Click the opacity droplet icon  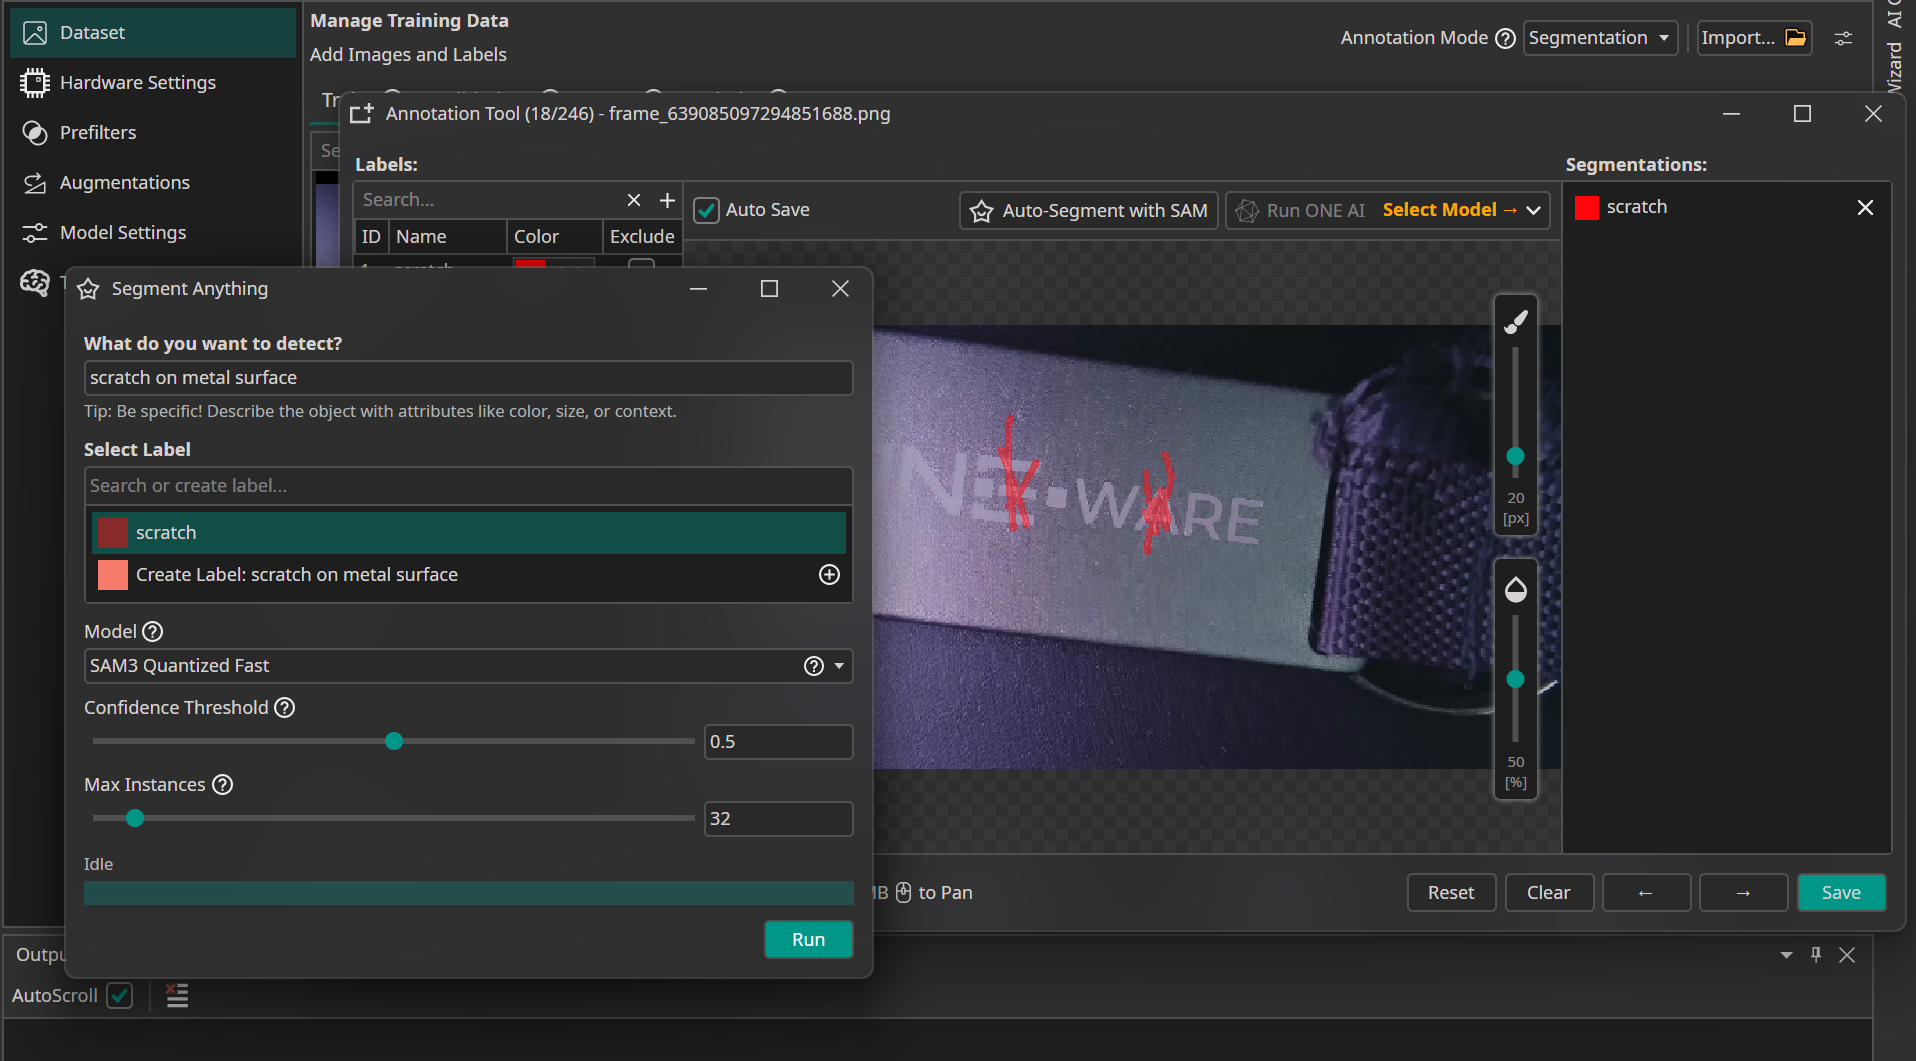1516,590
